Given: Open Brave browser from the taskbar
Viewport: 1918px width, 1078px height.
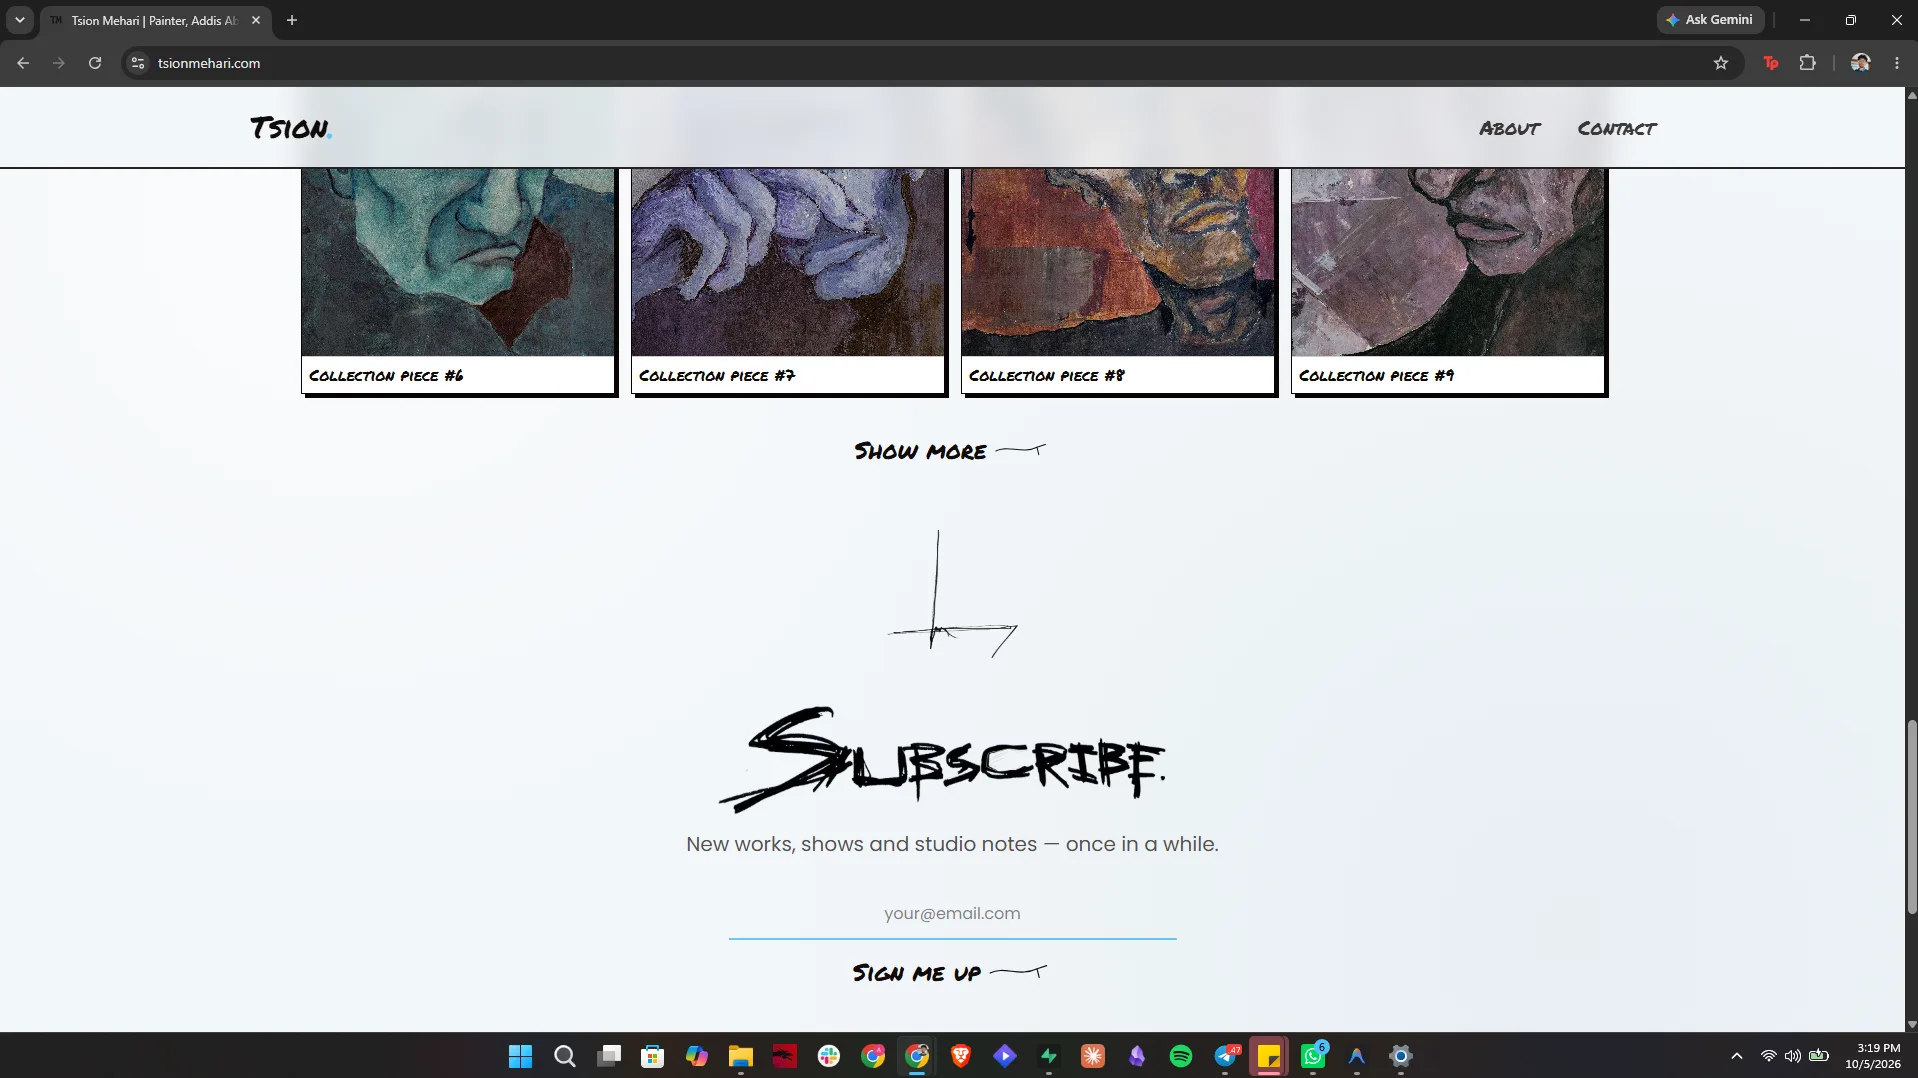Looking at the screenshot, I should (x=960, y=1056).
